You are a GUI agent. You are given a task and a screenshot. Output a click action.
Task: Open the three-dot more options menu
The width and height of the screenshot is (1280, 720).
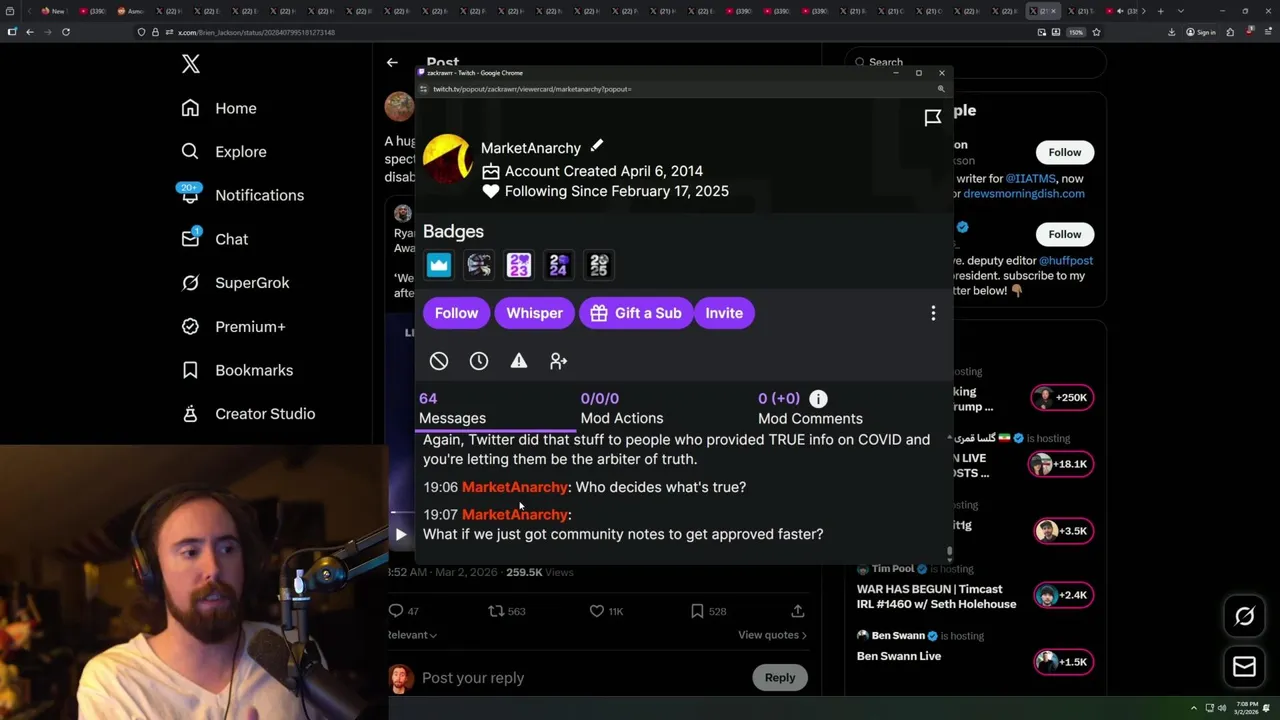(x=933, y=313)
